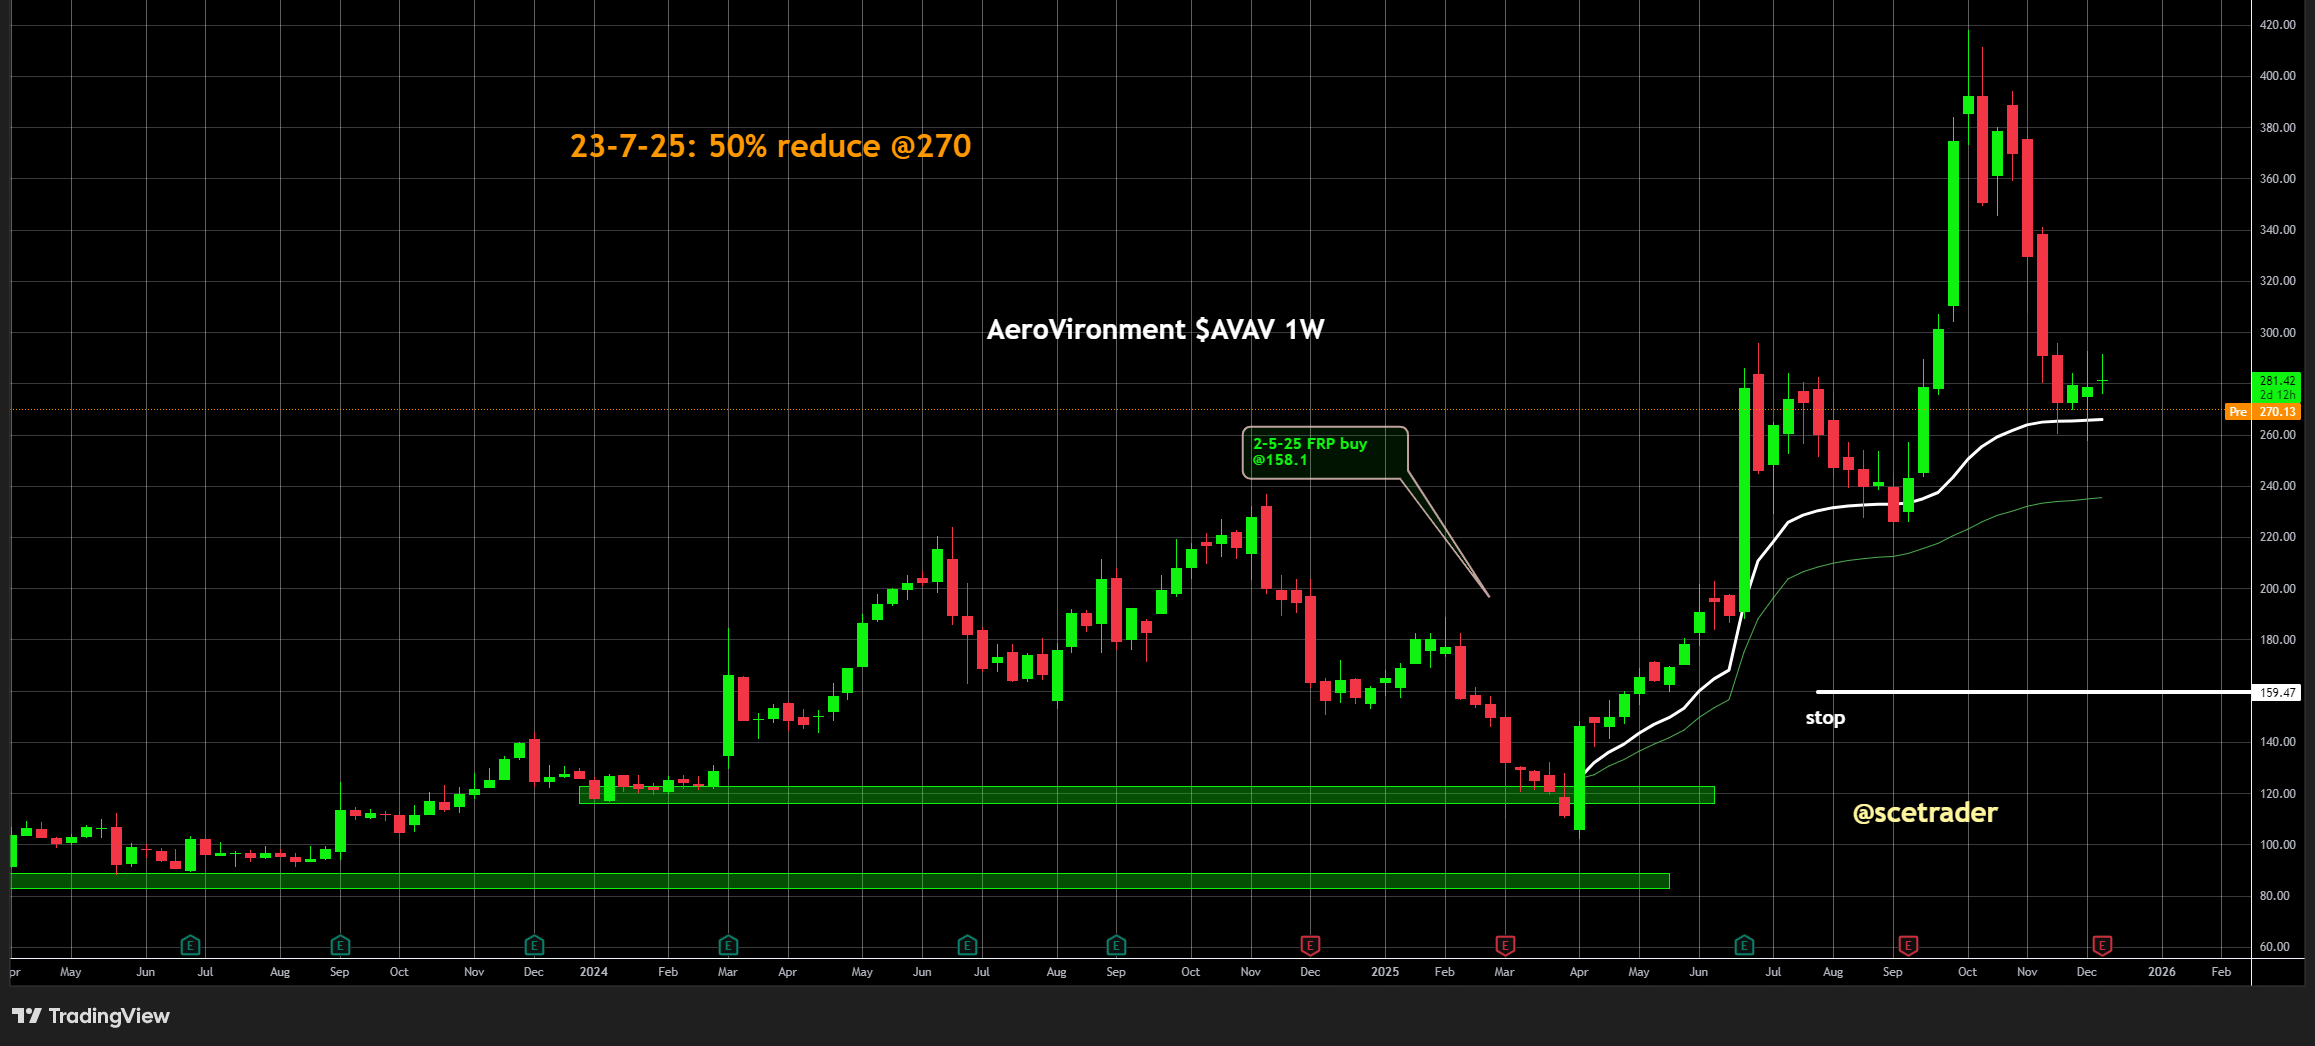Select the green 281.42 current price label
Image resolution: width=2315 pixels, height=1046 pixels.
click(x=2277, y=387)
